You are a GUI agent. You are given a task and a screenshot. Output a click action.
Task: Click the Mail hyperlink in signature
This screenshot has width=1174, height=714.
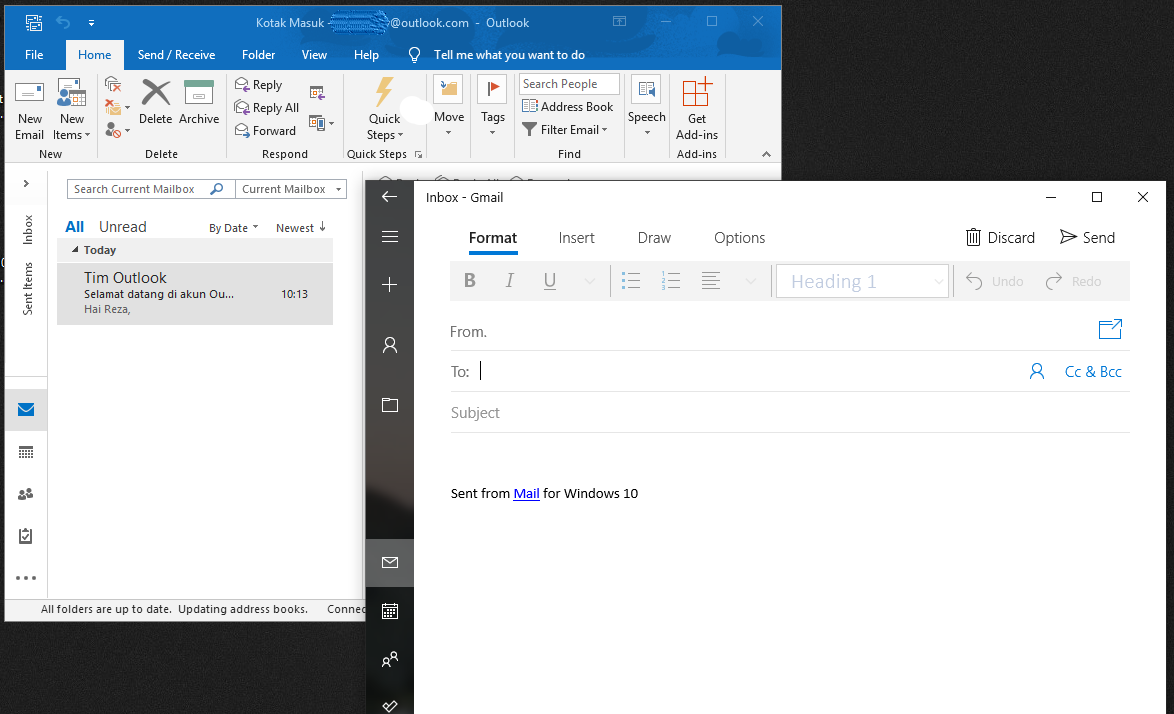(526, 493)
